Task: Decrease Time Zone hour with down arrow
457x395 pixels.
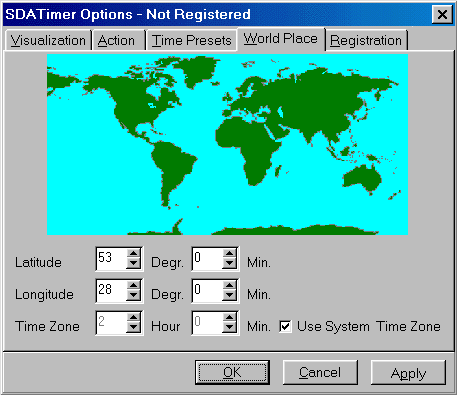Action: pos(133,327)
